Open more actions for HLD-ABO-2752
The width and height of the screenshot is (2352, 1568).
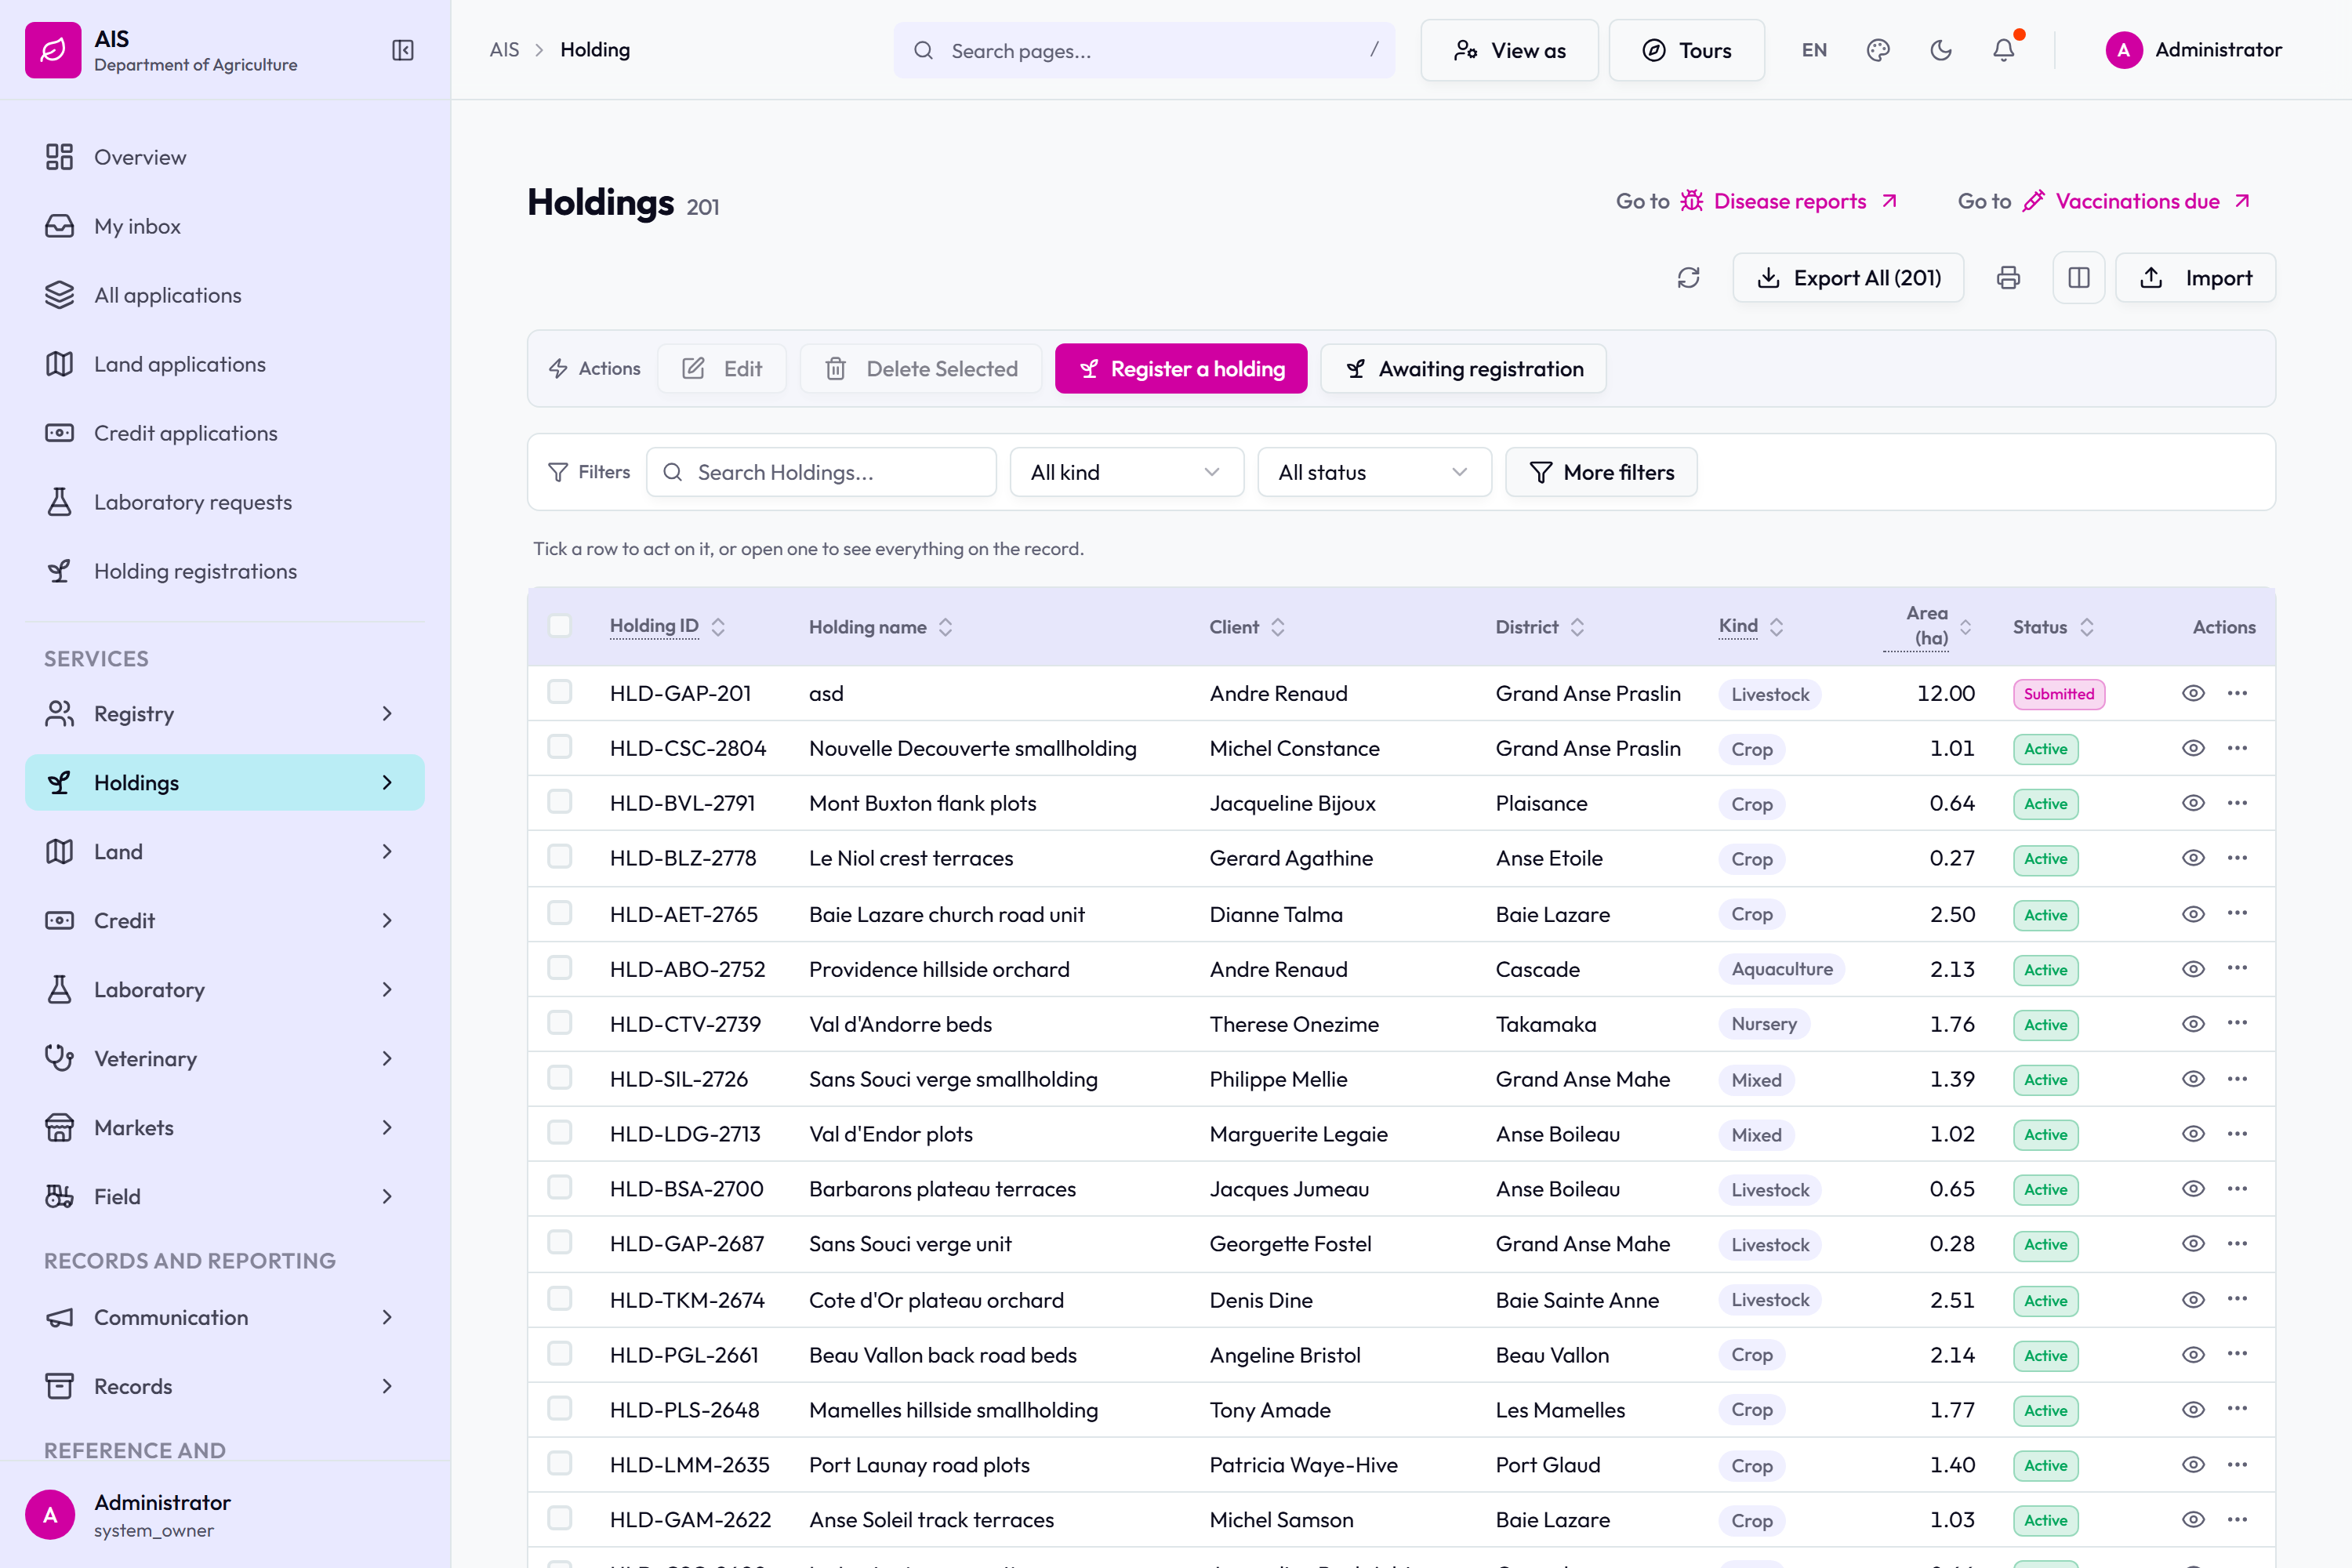tap(2237, 968)
